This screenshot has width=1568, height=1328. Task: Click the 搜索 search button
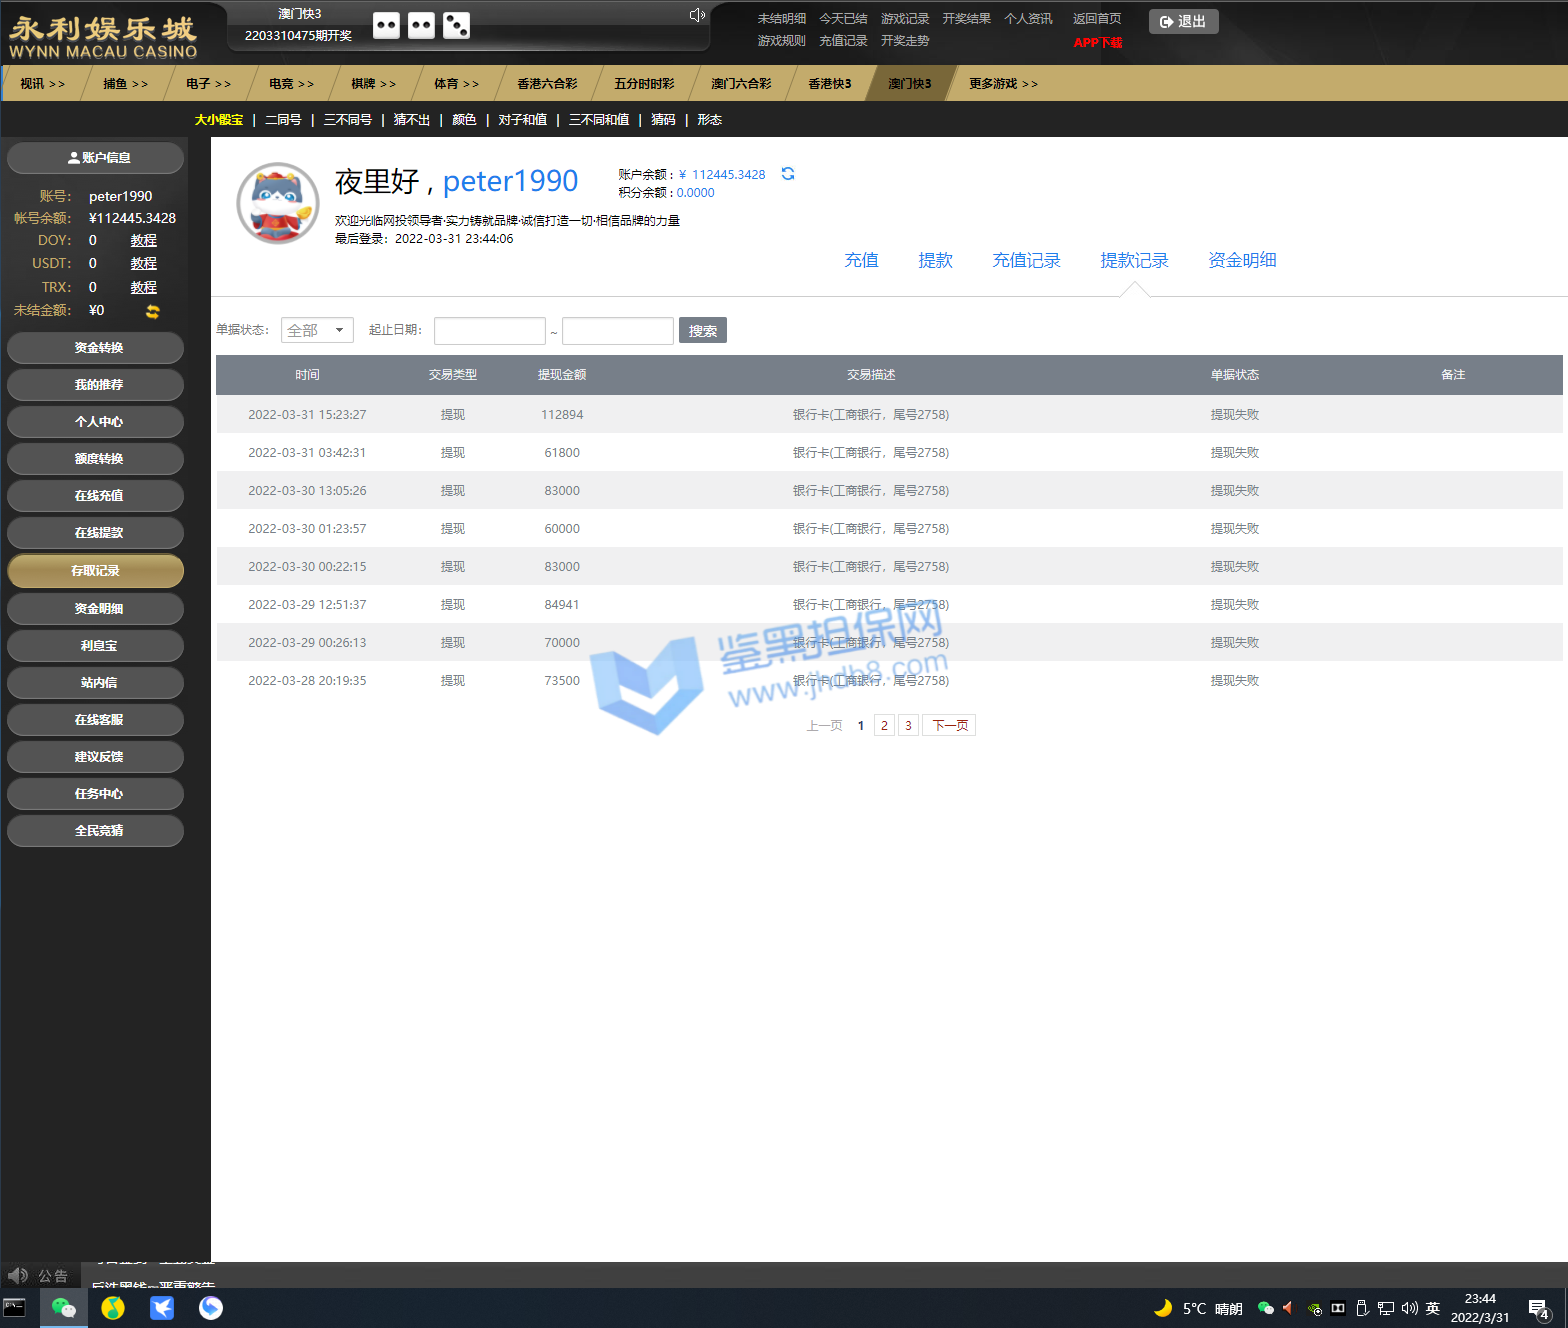click(702, 330)
